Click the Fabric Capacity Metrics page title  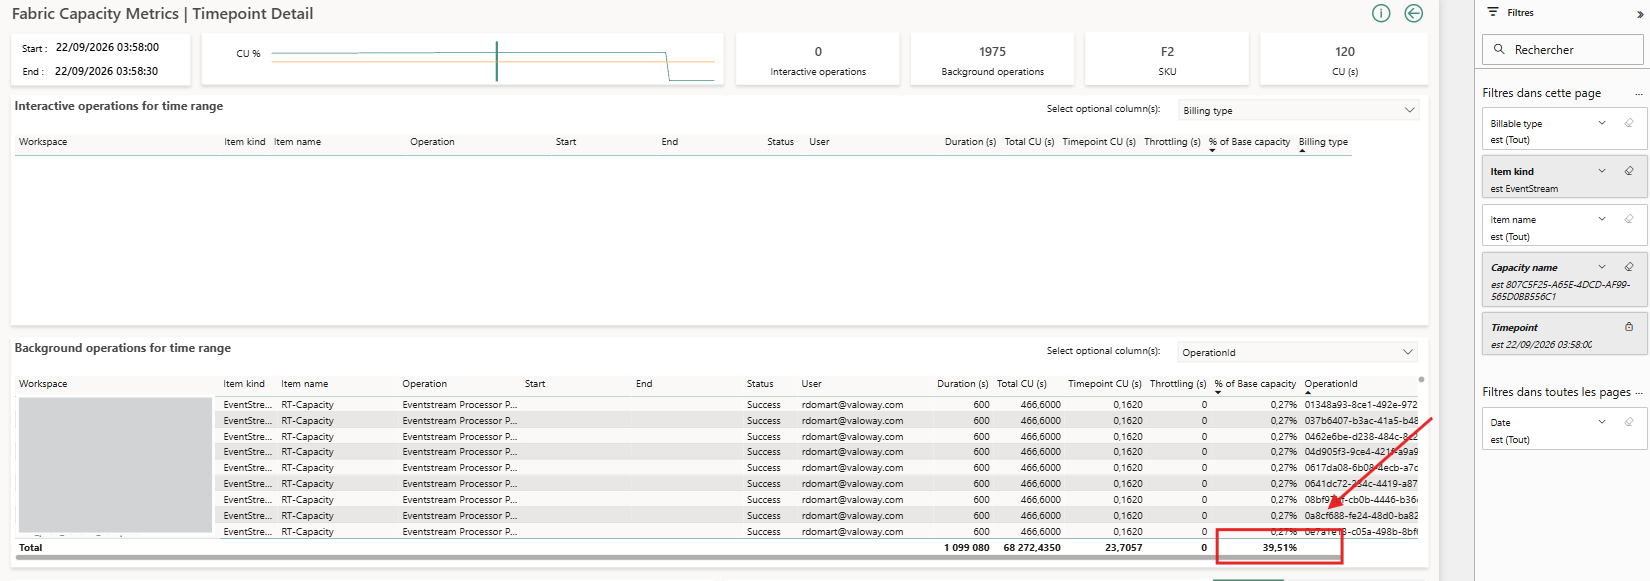point(162,14)
